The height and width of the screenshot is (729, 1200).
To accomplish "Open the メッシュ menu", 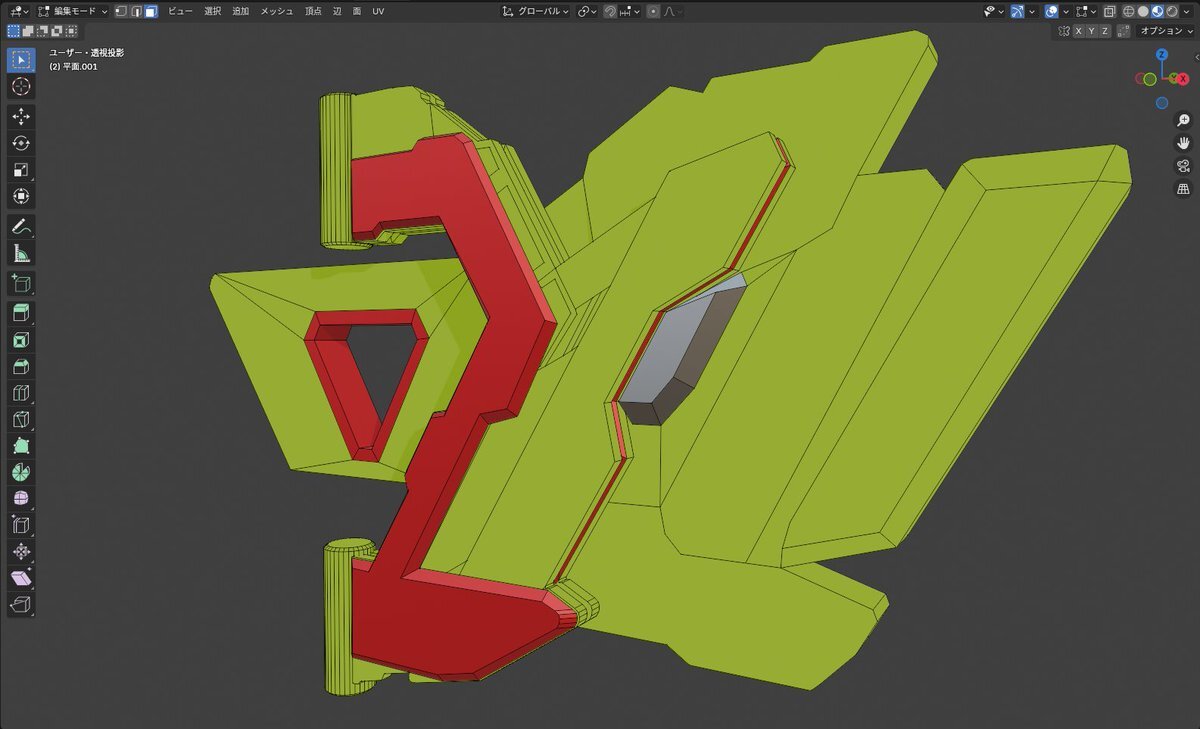I will tap(277, 11).
